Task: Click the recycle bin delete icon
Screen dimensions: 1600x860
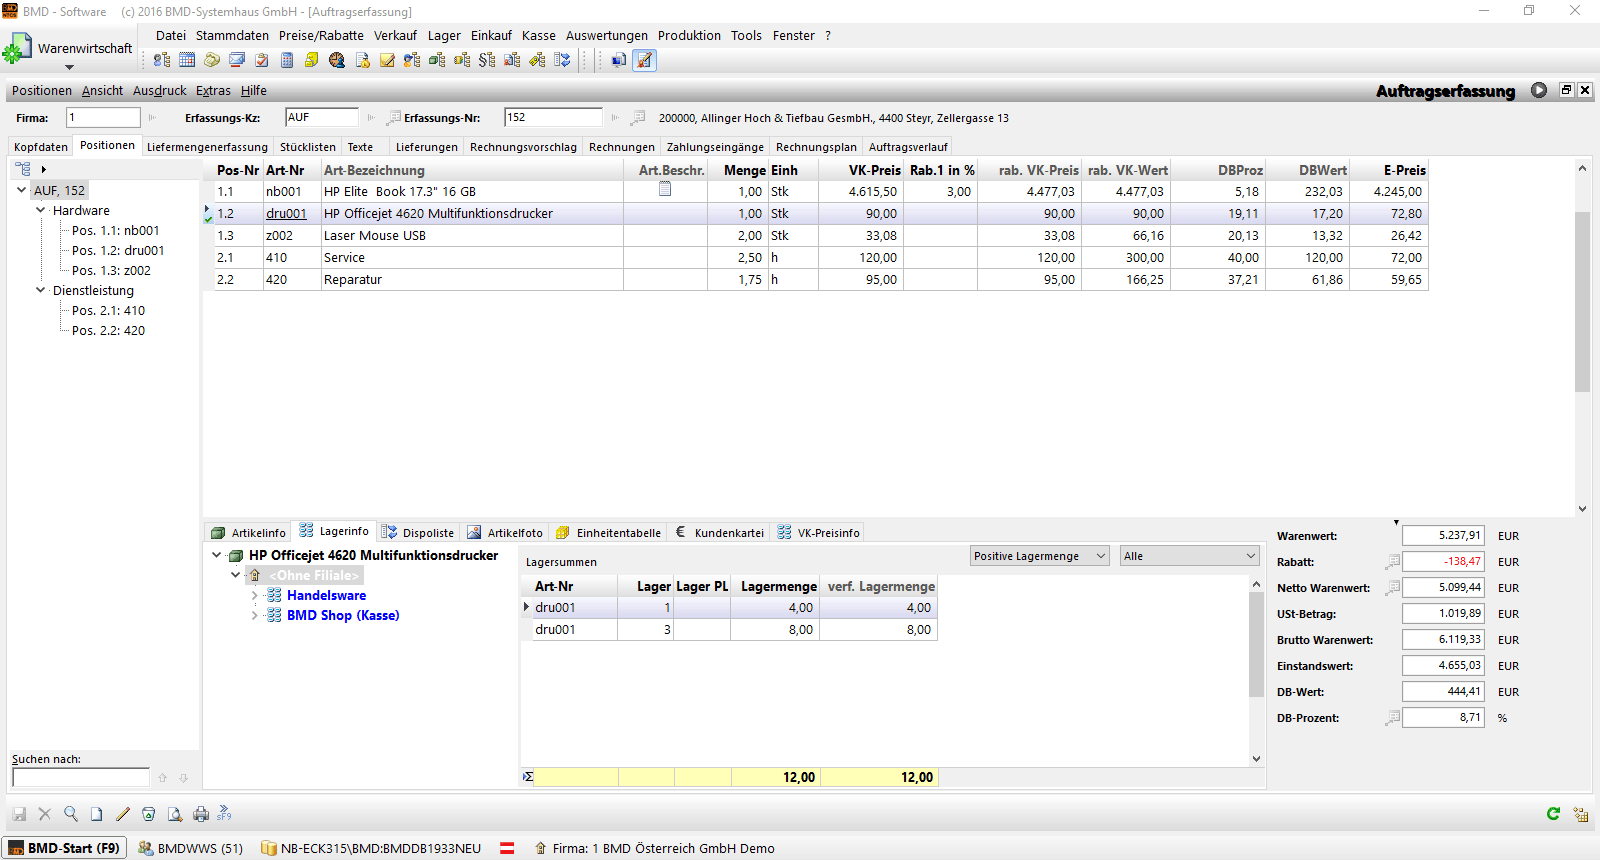Action: pyautogui.click(x=149, y=814)
